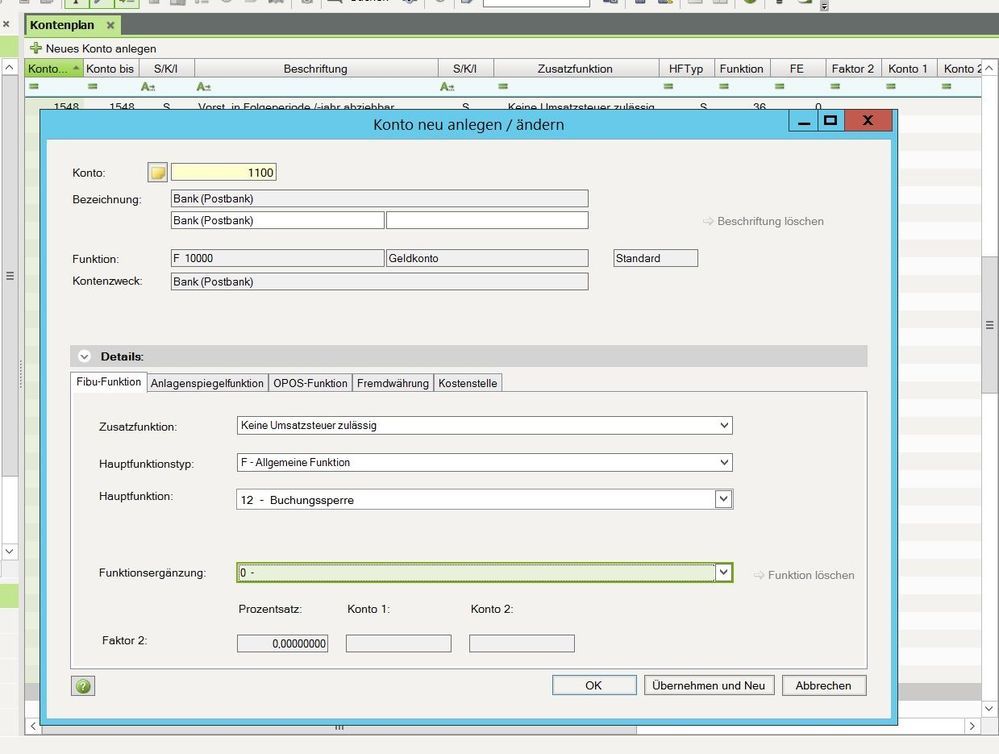The width and height of the screenshot is (999, 754).
Task: Click the yellow note icon next to Konto
Action: (157, 172)
